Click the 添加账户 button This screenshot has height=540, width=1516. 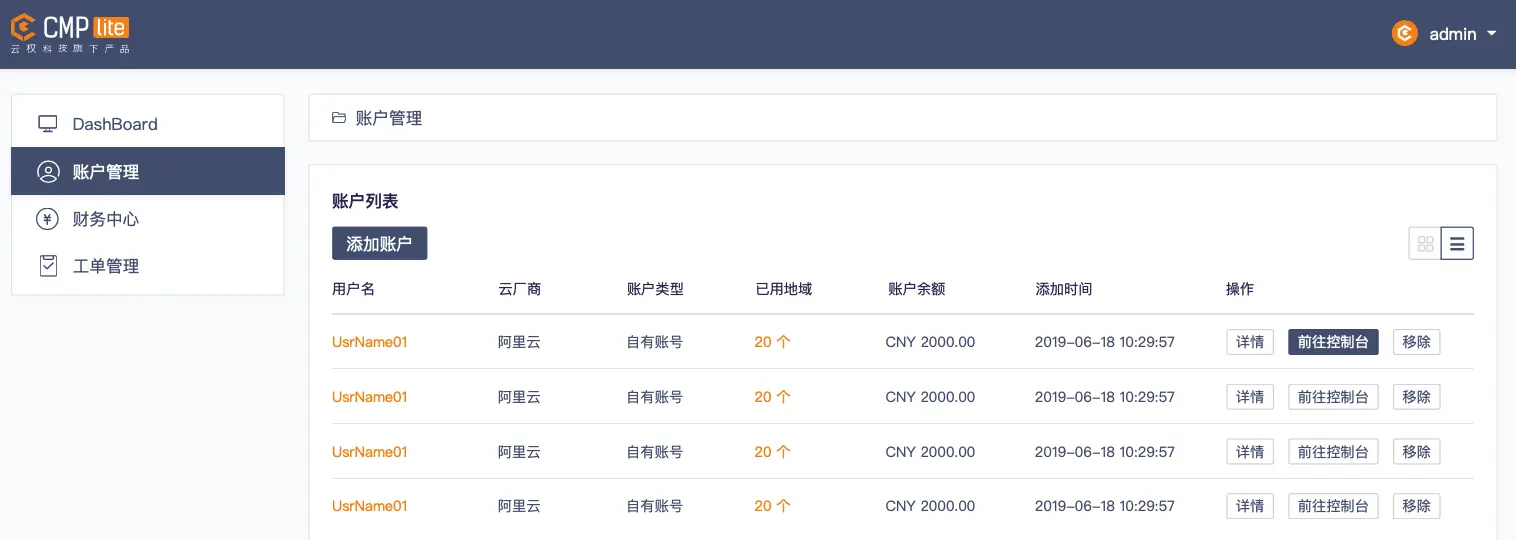click(379, 243)
